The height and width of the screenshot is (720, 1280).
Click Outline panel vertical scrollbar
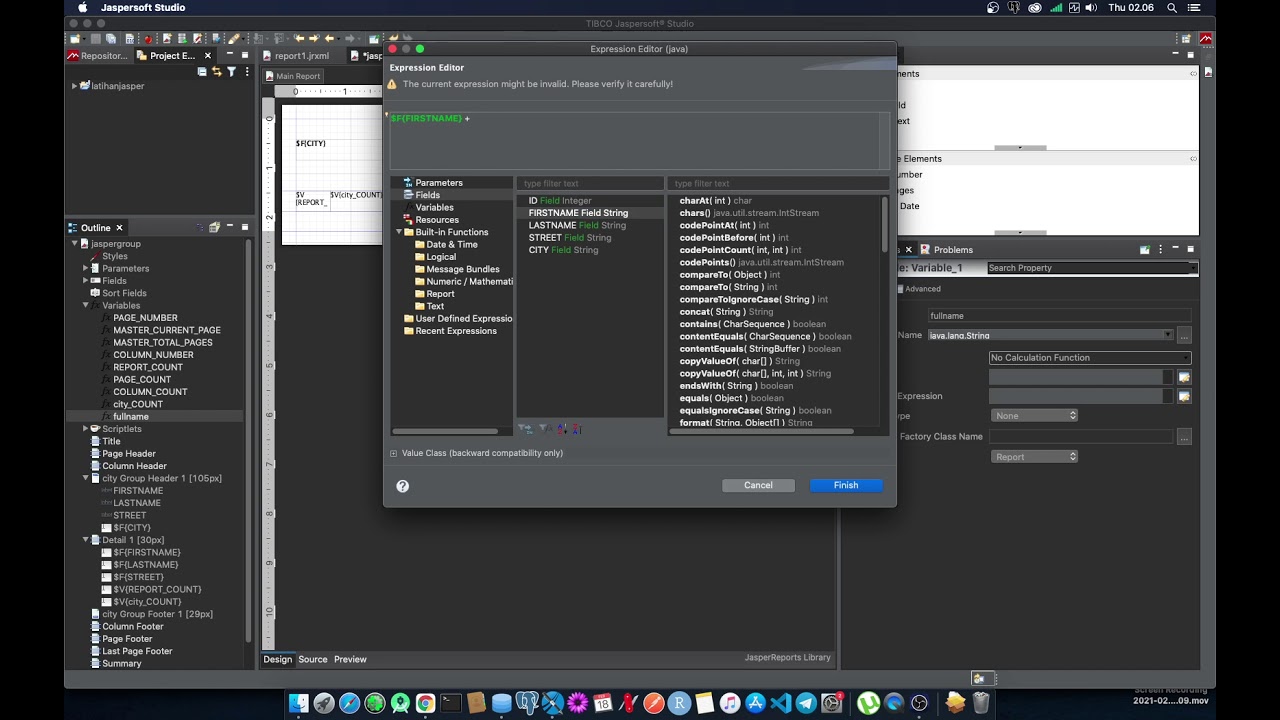248,440
